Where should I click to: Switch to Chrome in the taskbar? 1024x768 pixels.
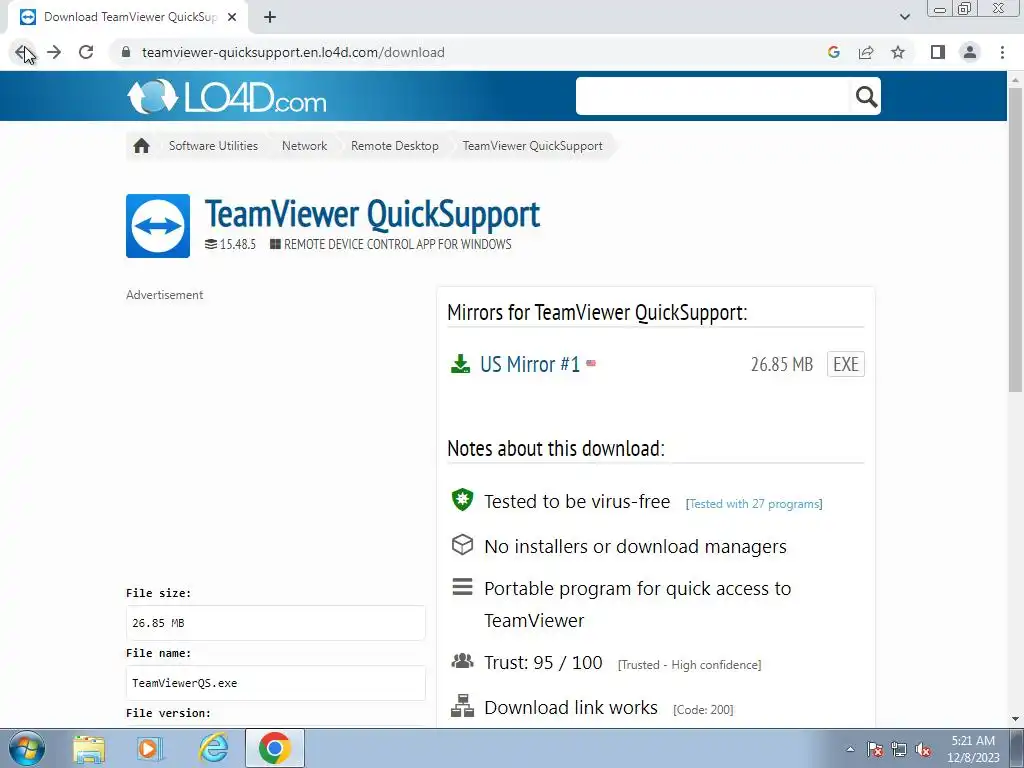pos(275,748)
